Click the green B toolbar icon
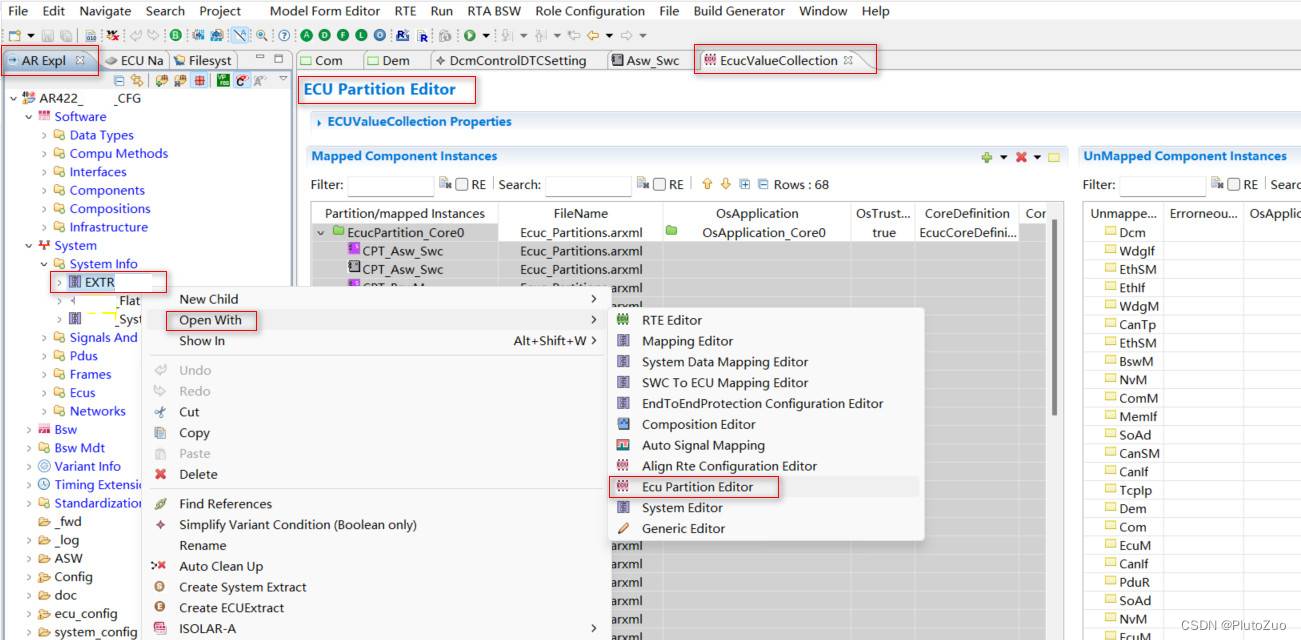 (x=175, y=35)
